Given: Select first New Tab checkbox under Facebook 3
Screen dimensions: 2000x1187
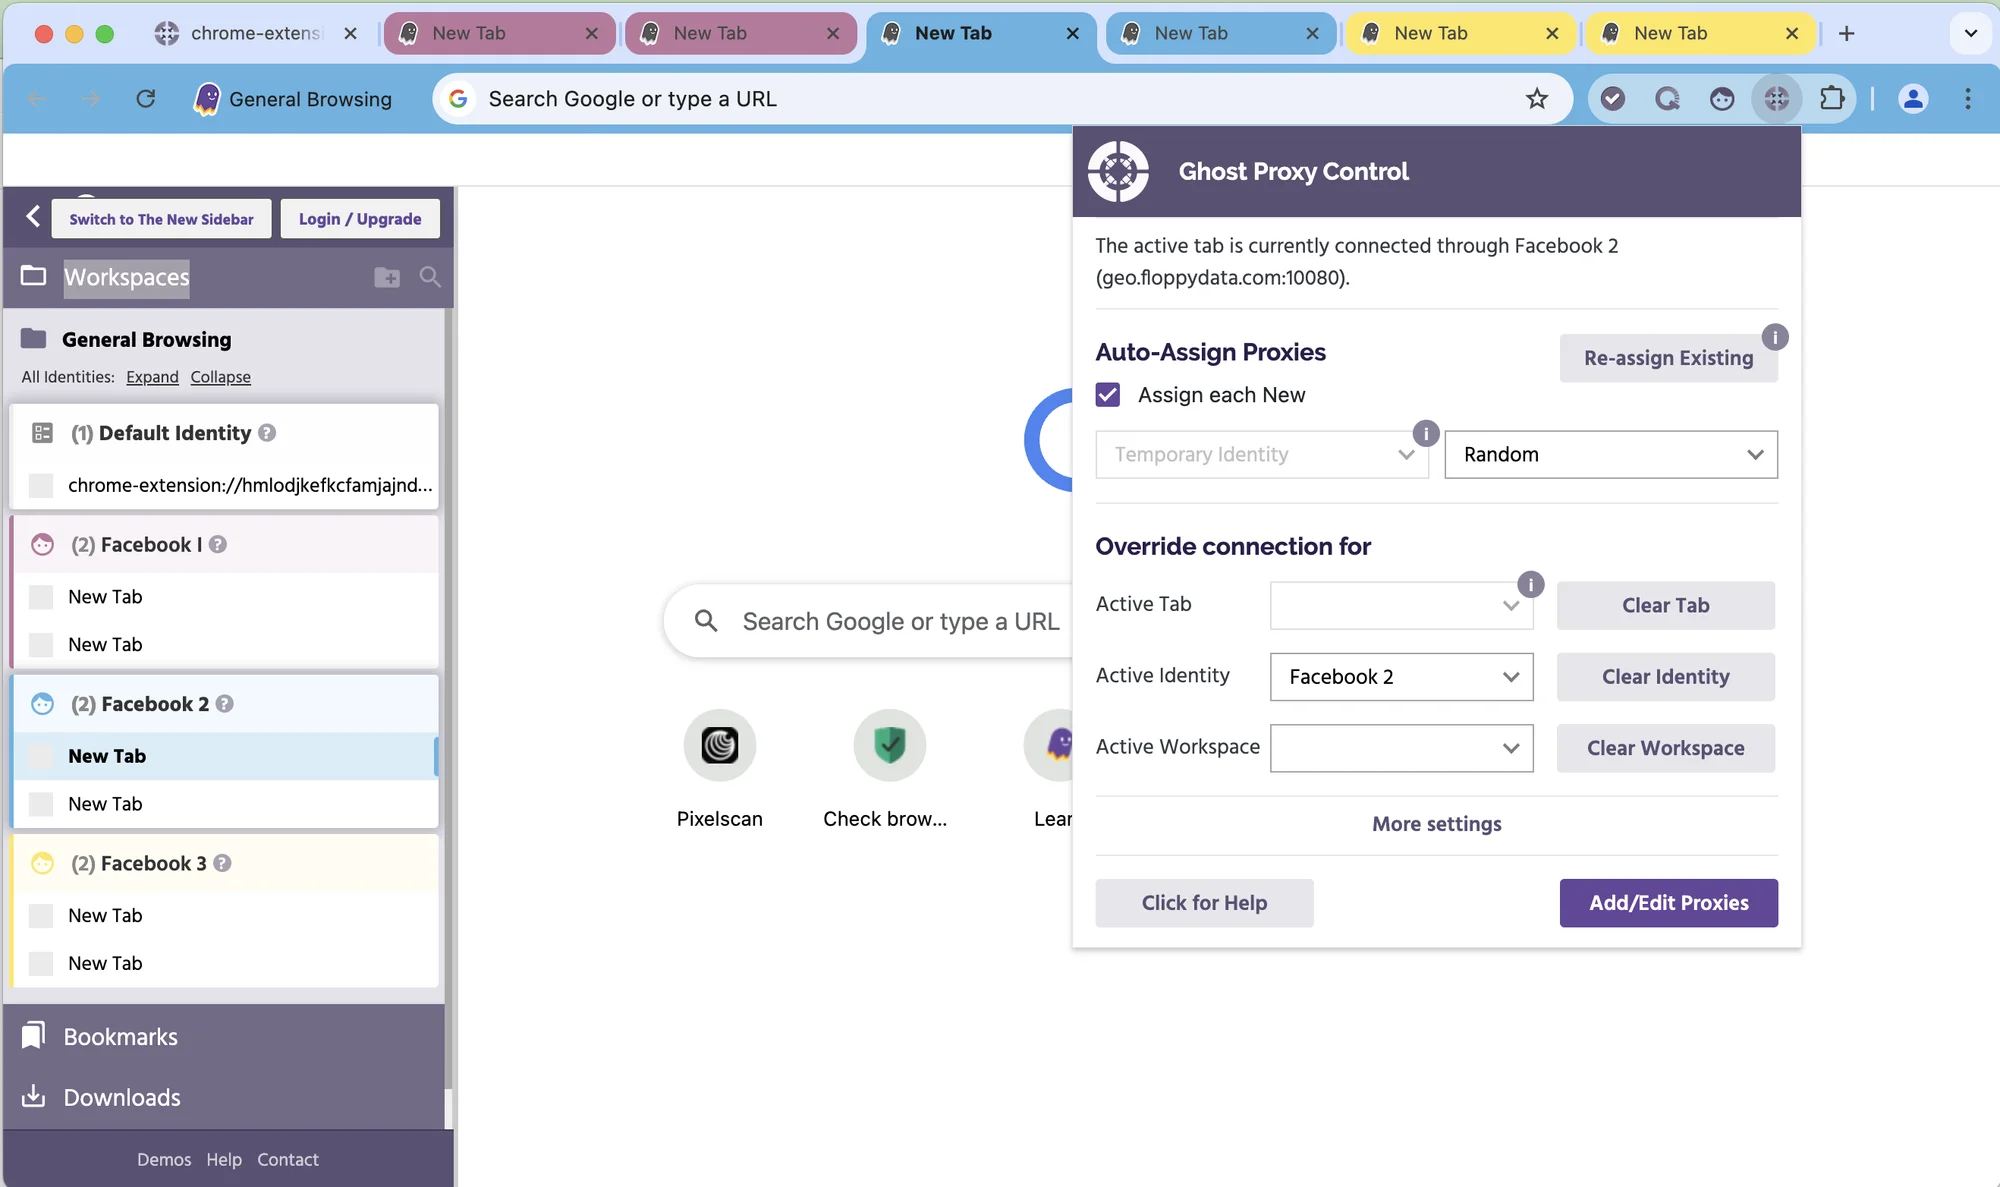Looking at the screenshot, I should [x=41, y=915].
